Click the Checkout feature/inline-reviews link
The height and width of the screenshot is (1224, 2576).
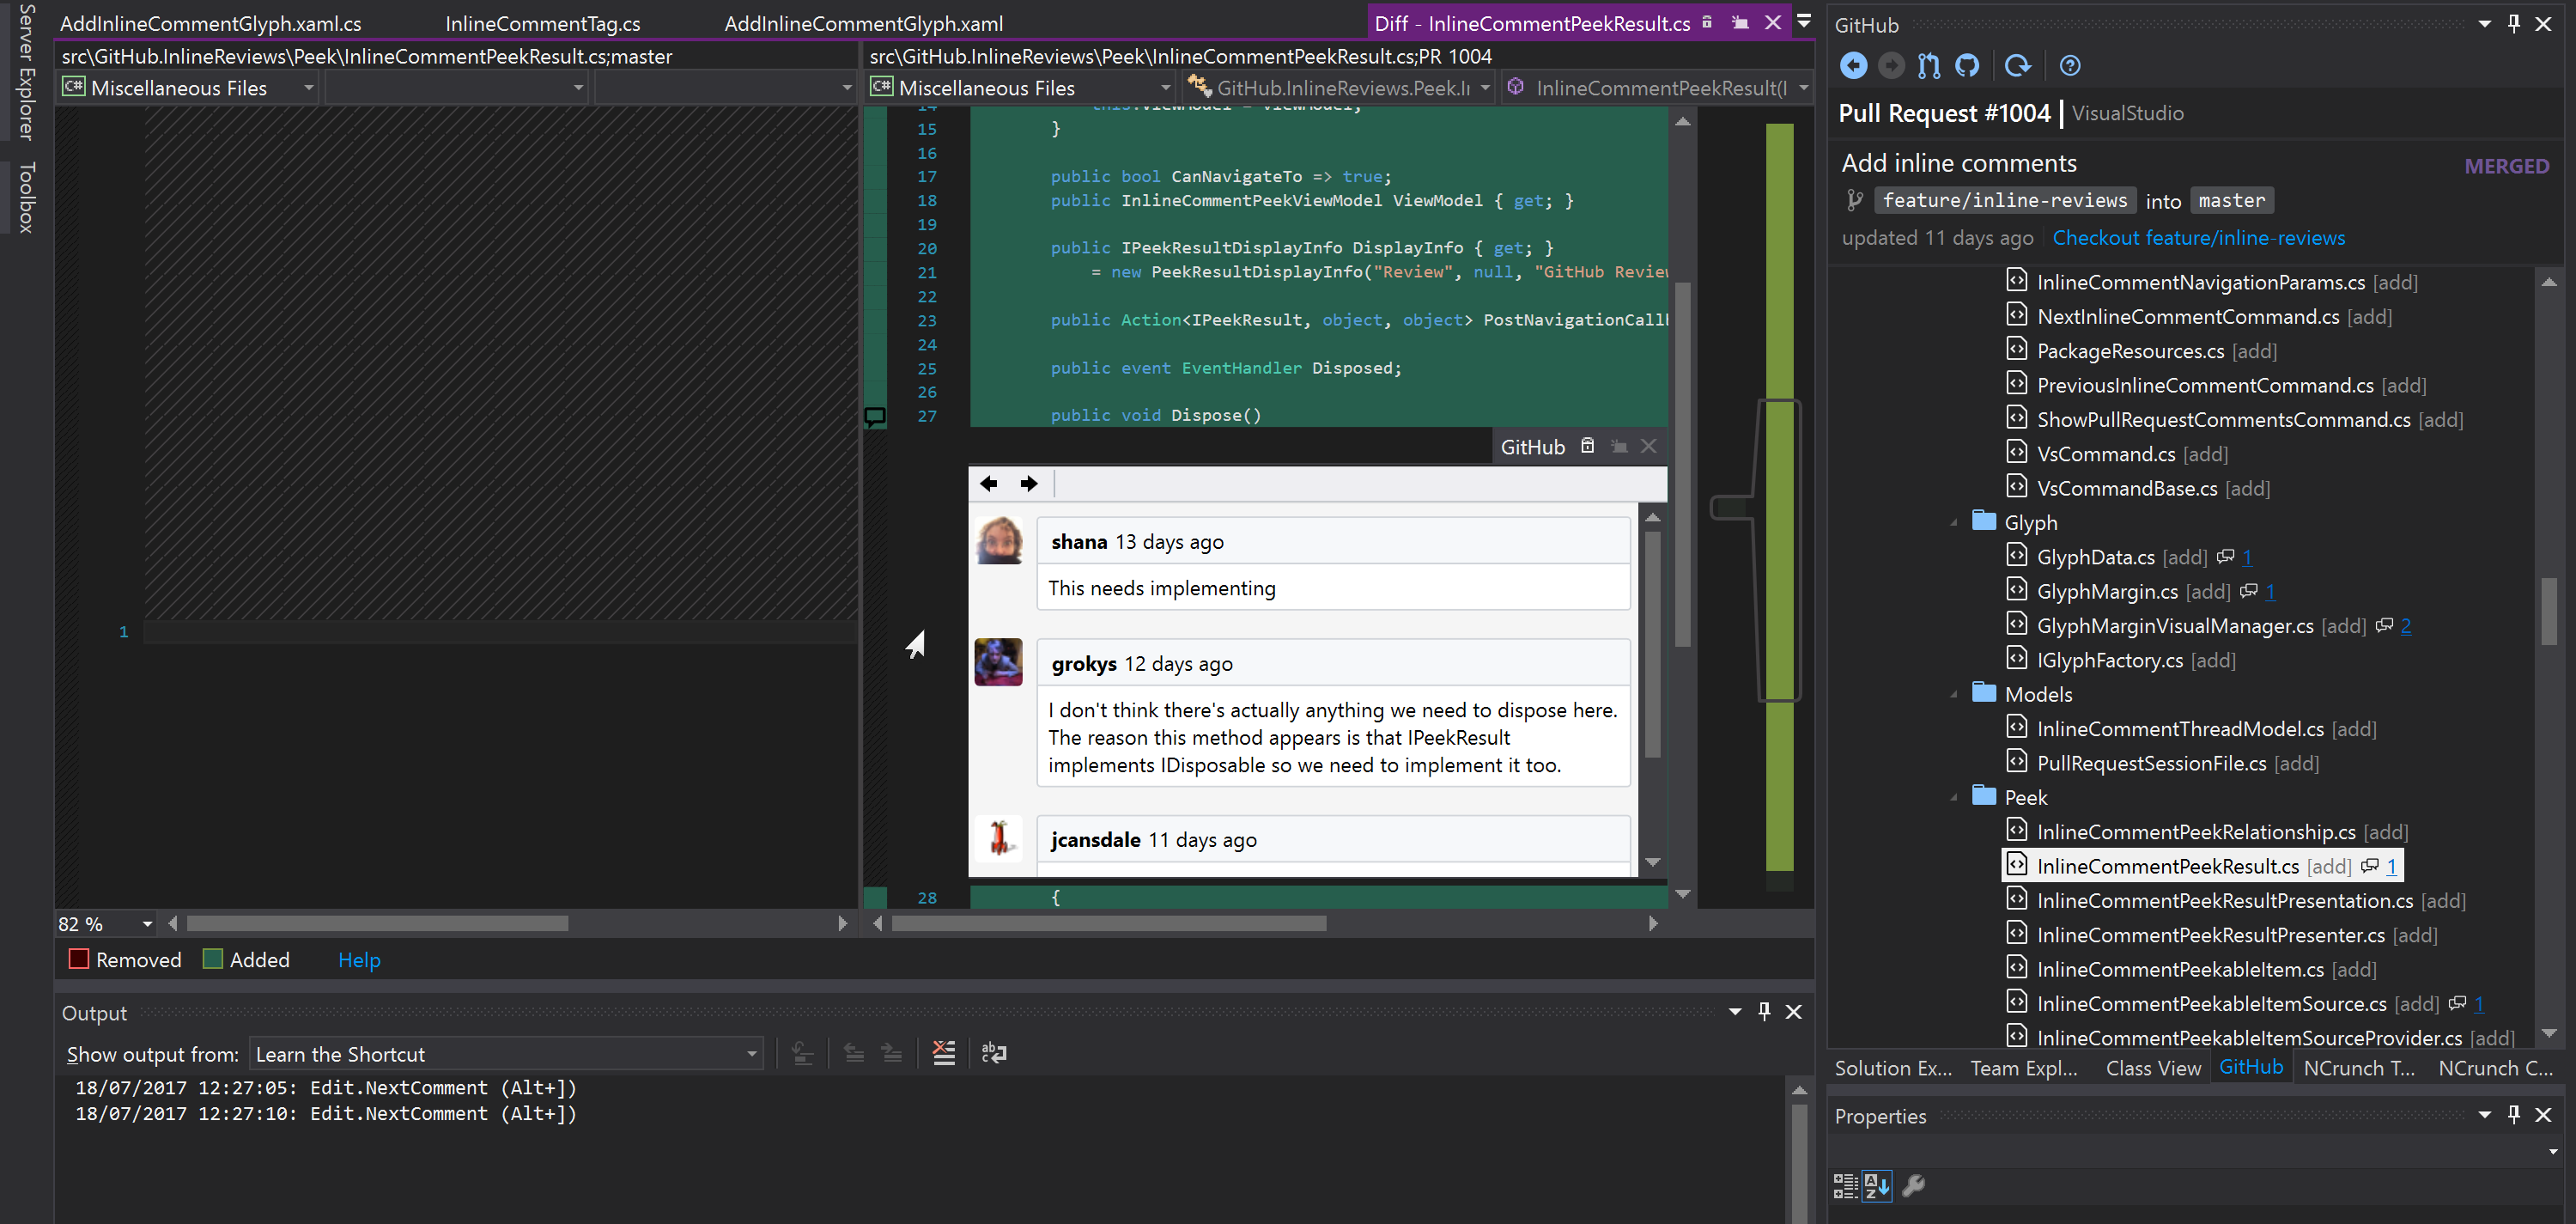(2199, 238)
